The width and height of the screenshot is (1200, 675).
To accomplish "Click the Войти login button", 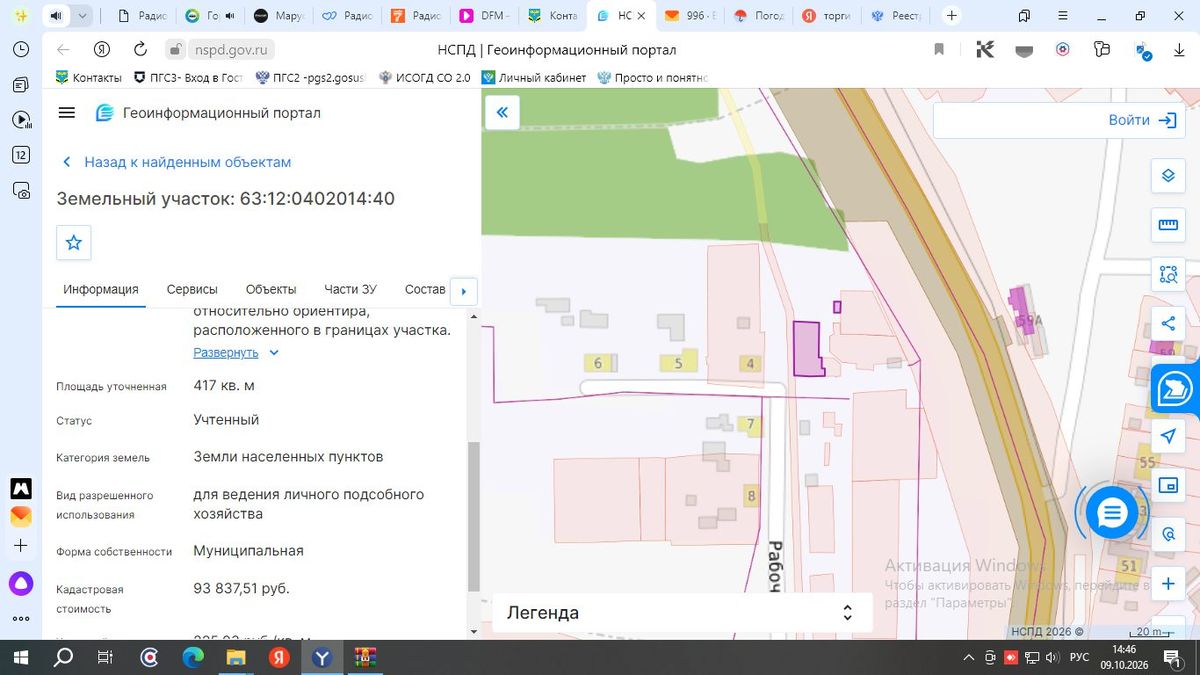I will [1141, 120].
